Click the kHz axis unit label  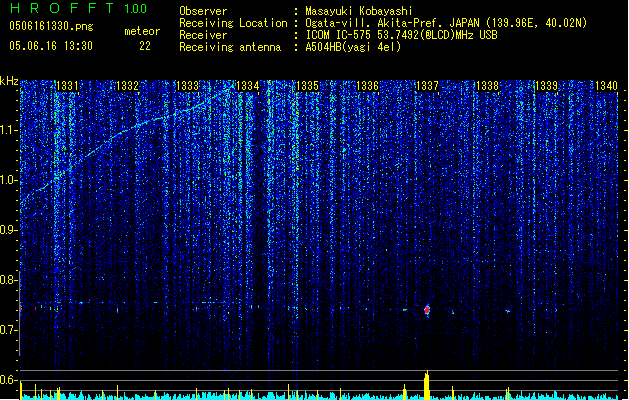point(9,81)
